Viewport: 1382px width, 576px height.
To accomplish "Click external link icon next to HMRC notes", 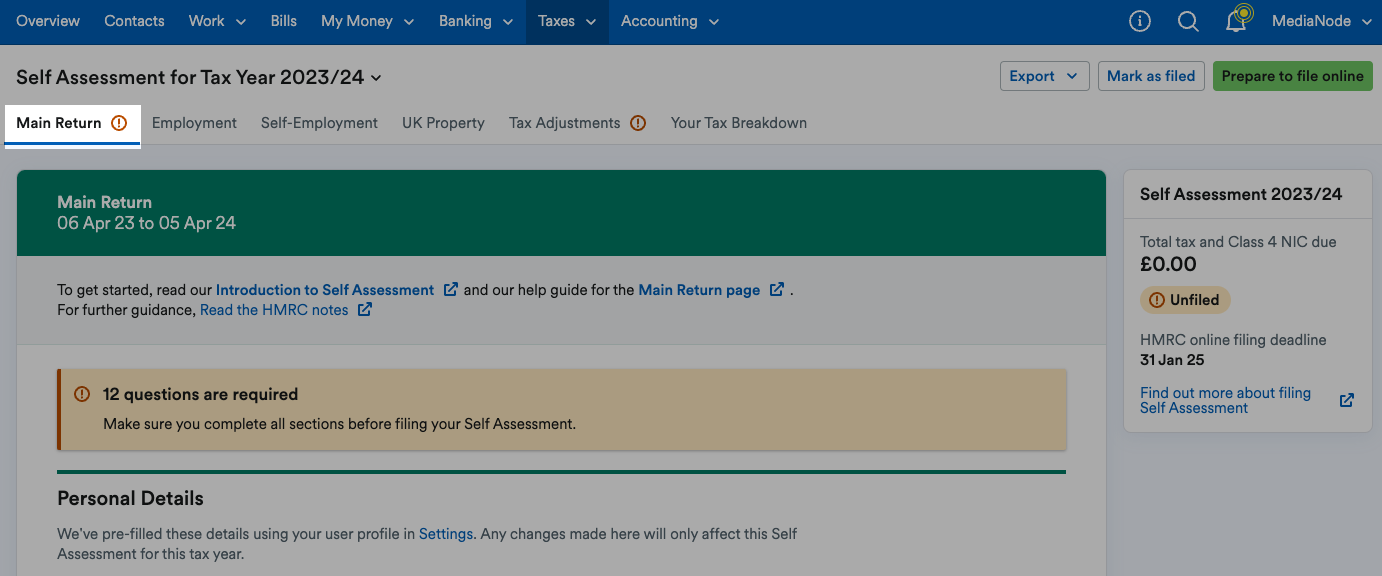I will 365,310.
